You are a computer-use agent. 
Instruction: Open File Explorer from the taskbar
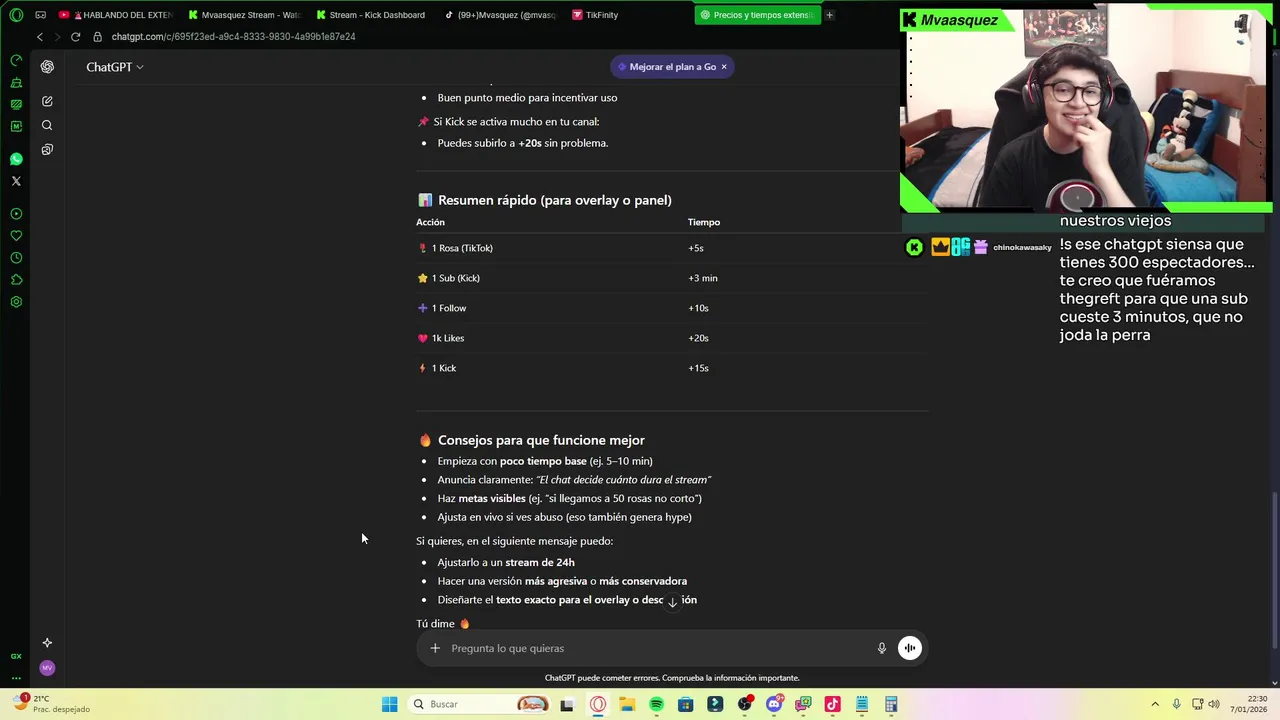pos(627,704)
